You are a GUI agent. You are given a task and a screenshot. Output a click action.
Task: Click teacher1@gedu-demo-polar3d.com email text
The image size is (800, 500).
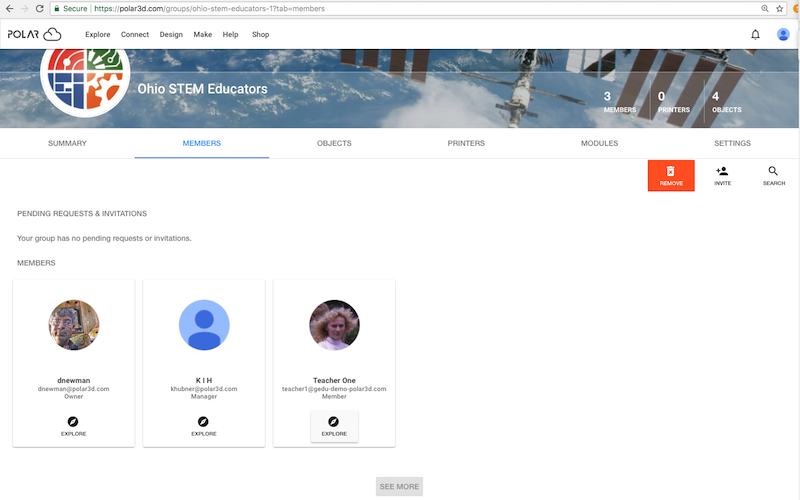[334, 389]
